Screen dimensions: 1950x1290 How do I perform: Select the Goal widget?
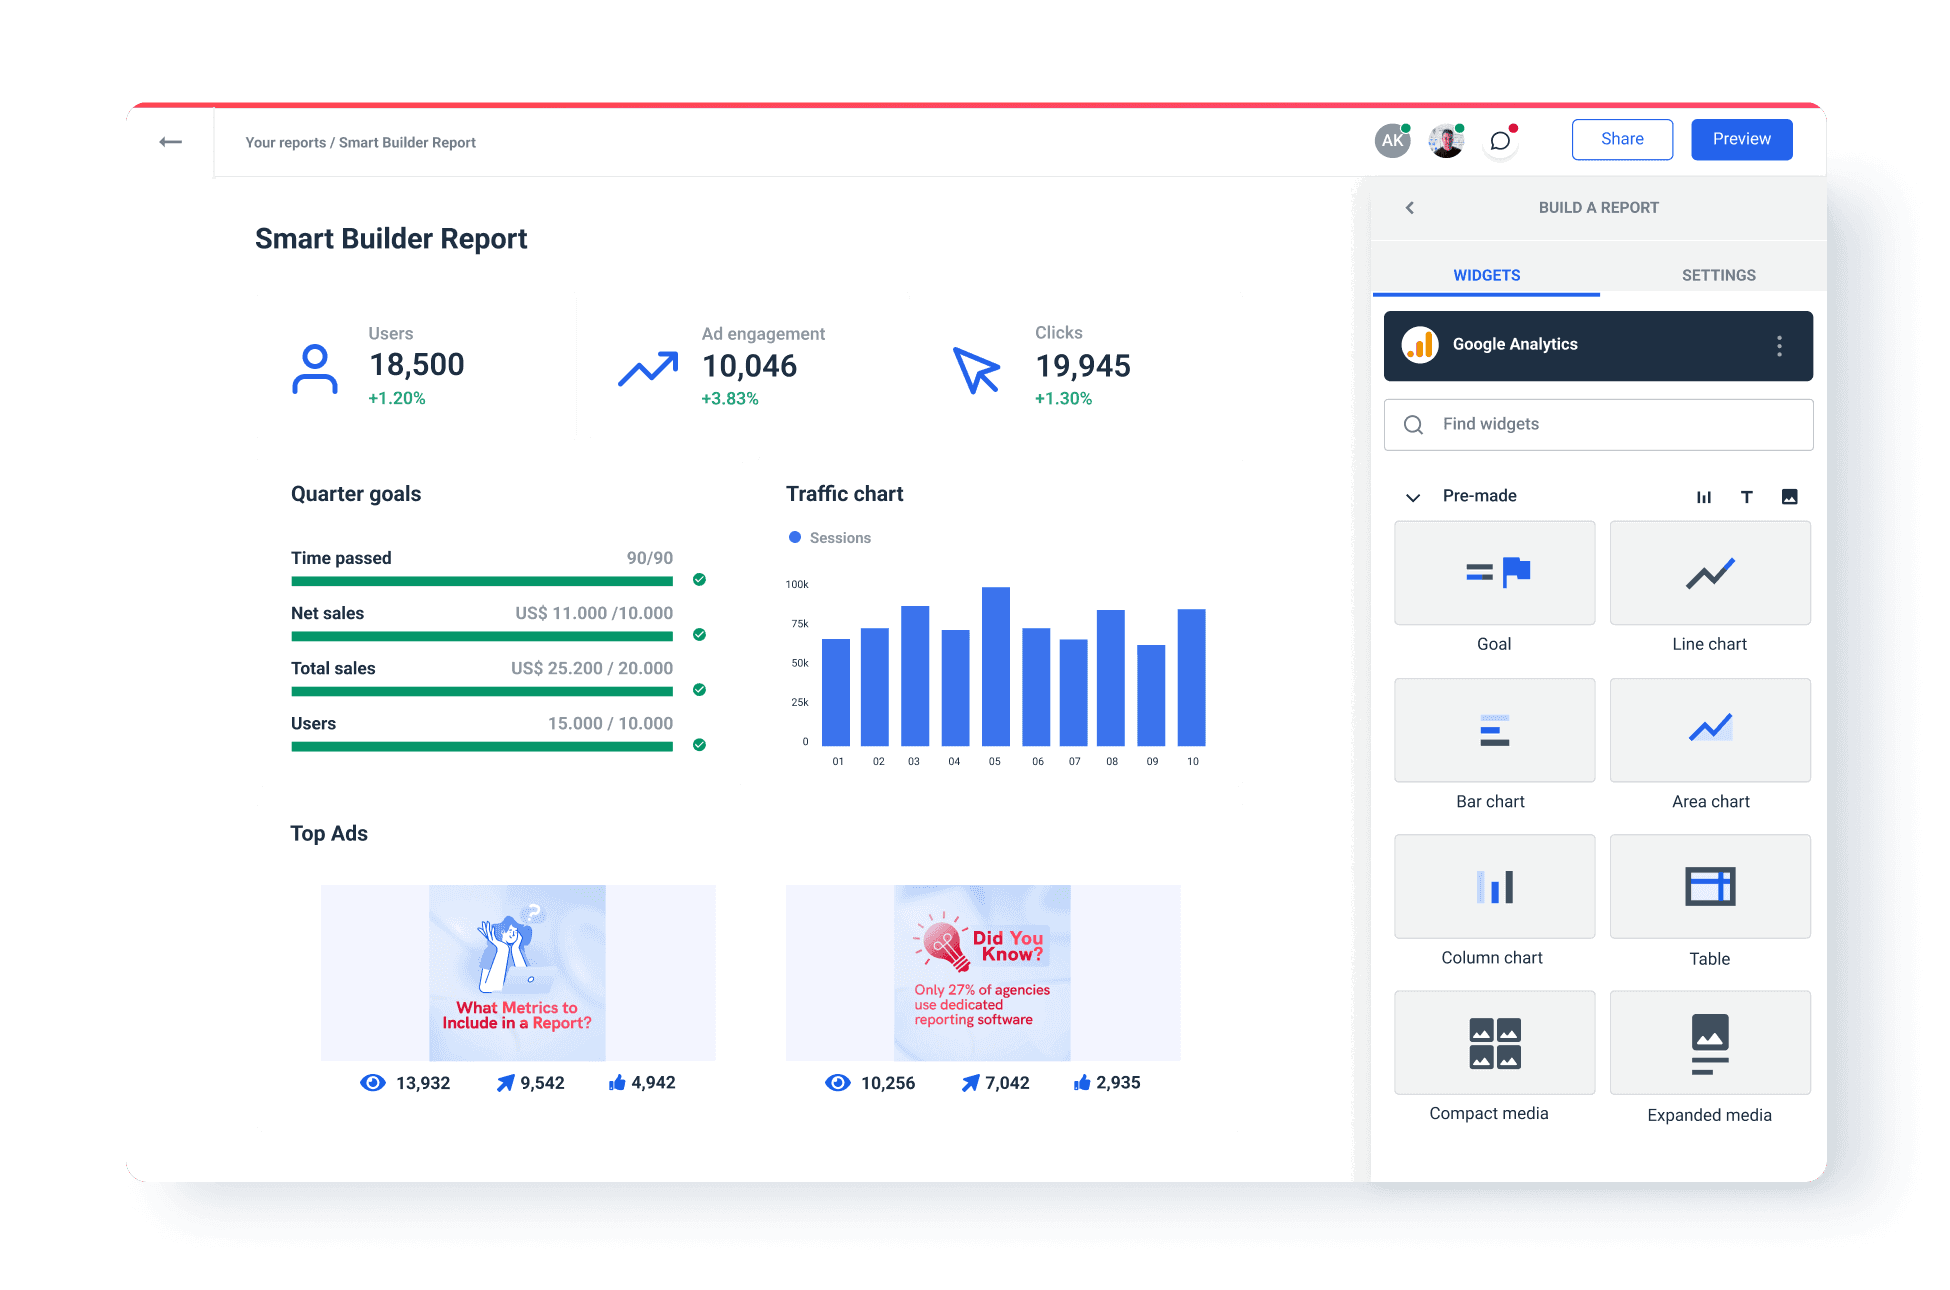1493,573
